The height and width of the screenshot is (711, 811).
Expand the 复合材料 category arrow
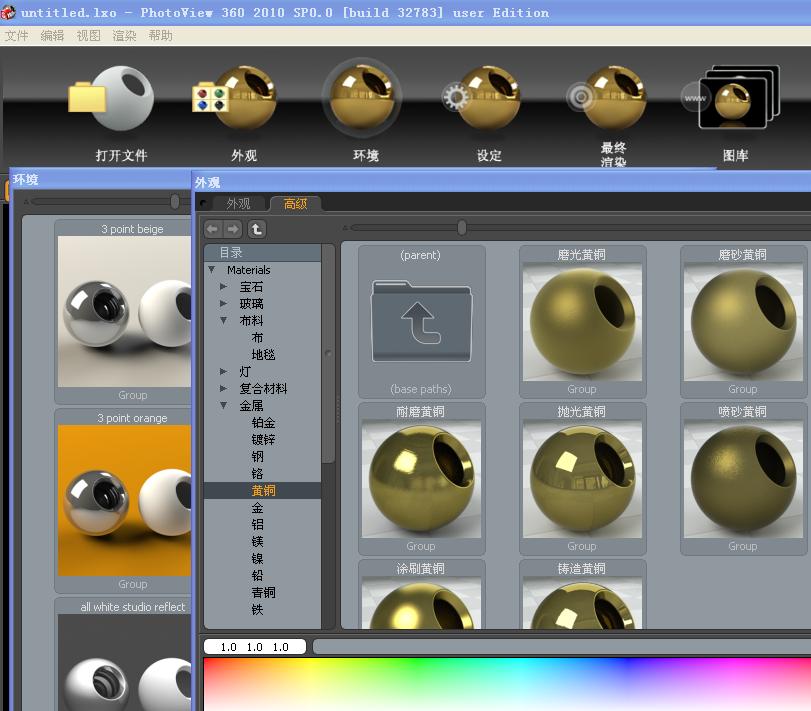[x=223, y=388]
